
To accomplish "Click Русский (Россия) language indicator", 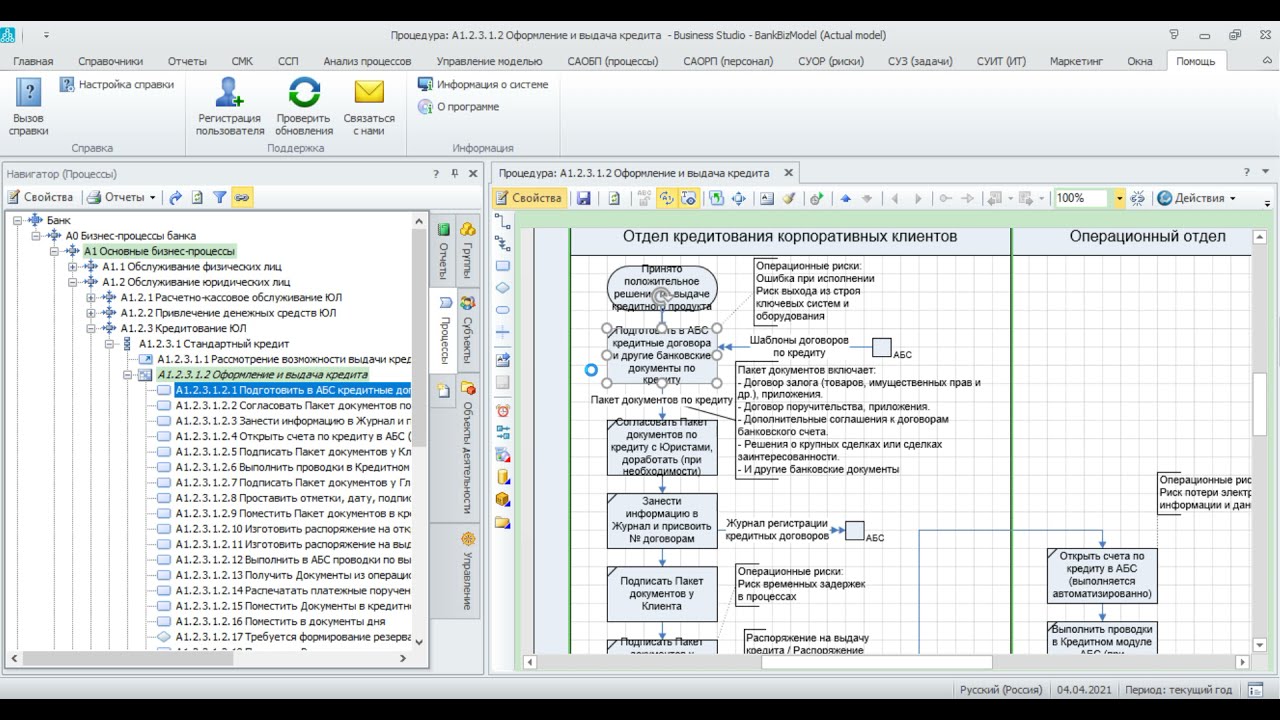I will (x=1001, y=690).
